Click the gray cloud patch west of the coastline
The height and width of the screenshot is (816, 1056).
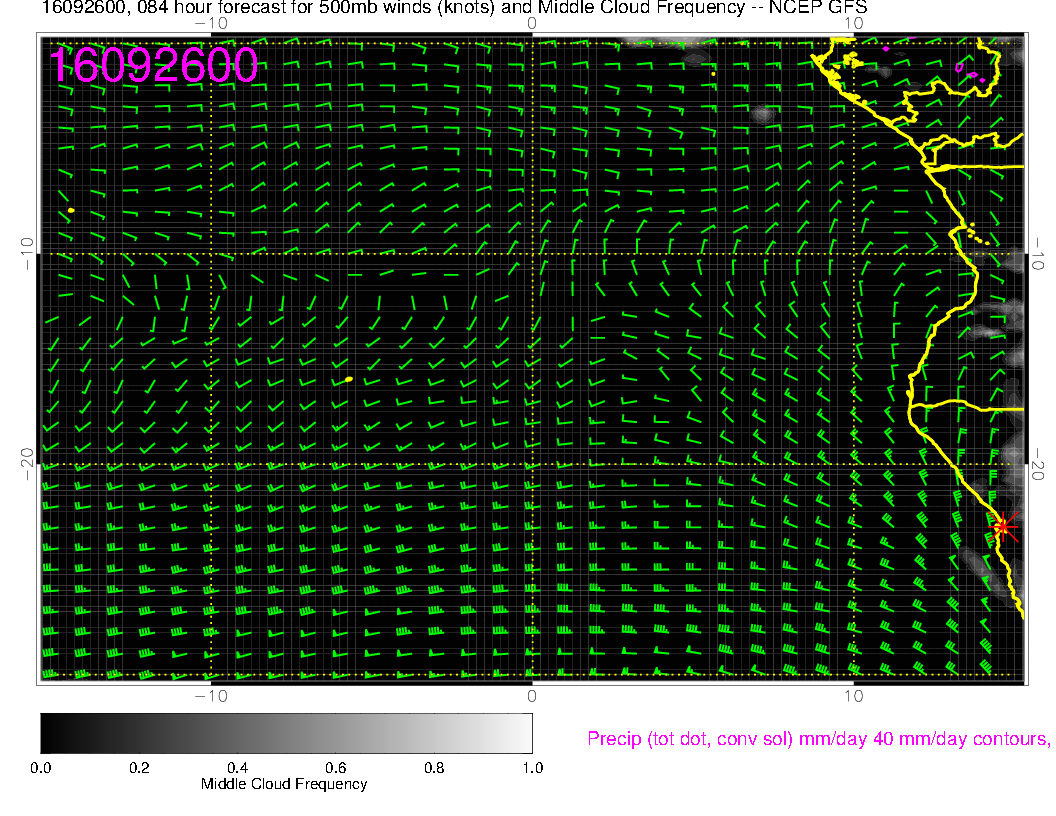click(x=764, y=114)
